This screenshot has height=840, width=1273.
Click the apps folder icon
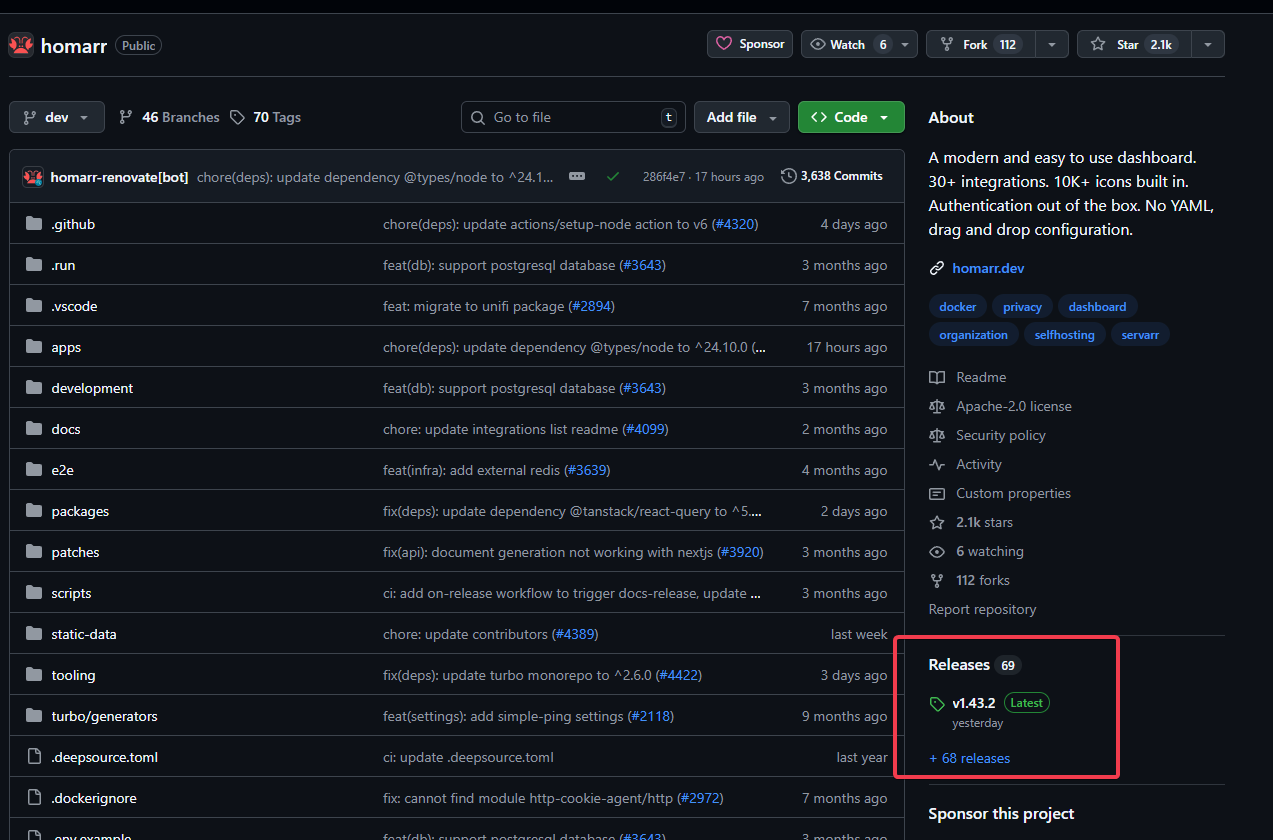(x=34, y=347)
